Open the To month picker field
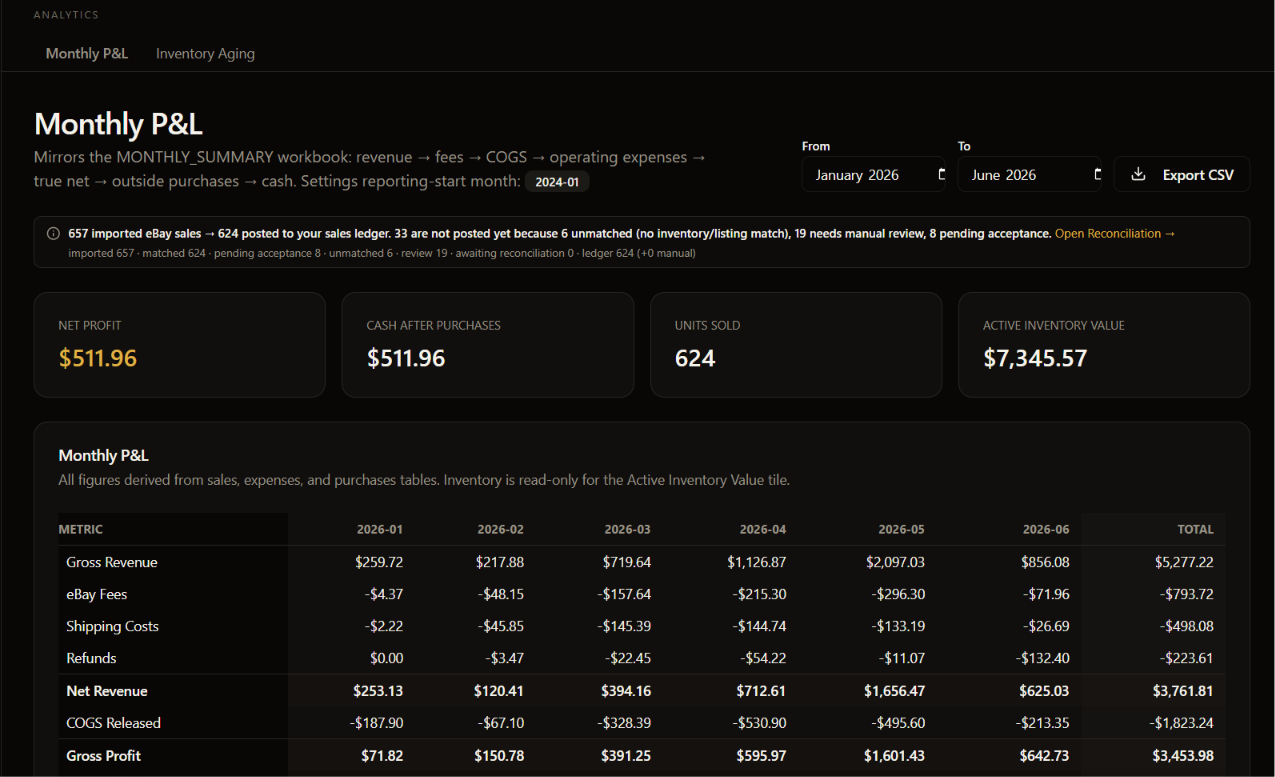This screenshot has height=777, width=1275. point(1029,174)
